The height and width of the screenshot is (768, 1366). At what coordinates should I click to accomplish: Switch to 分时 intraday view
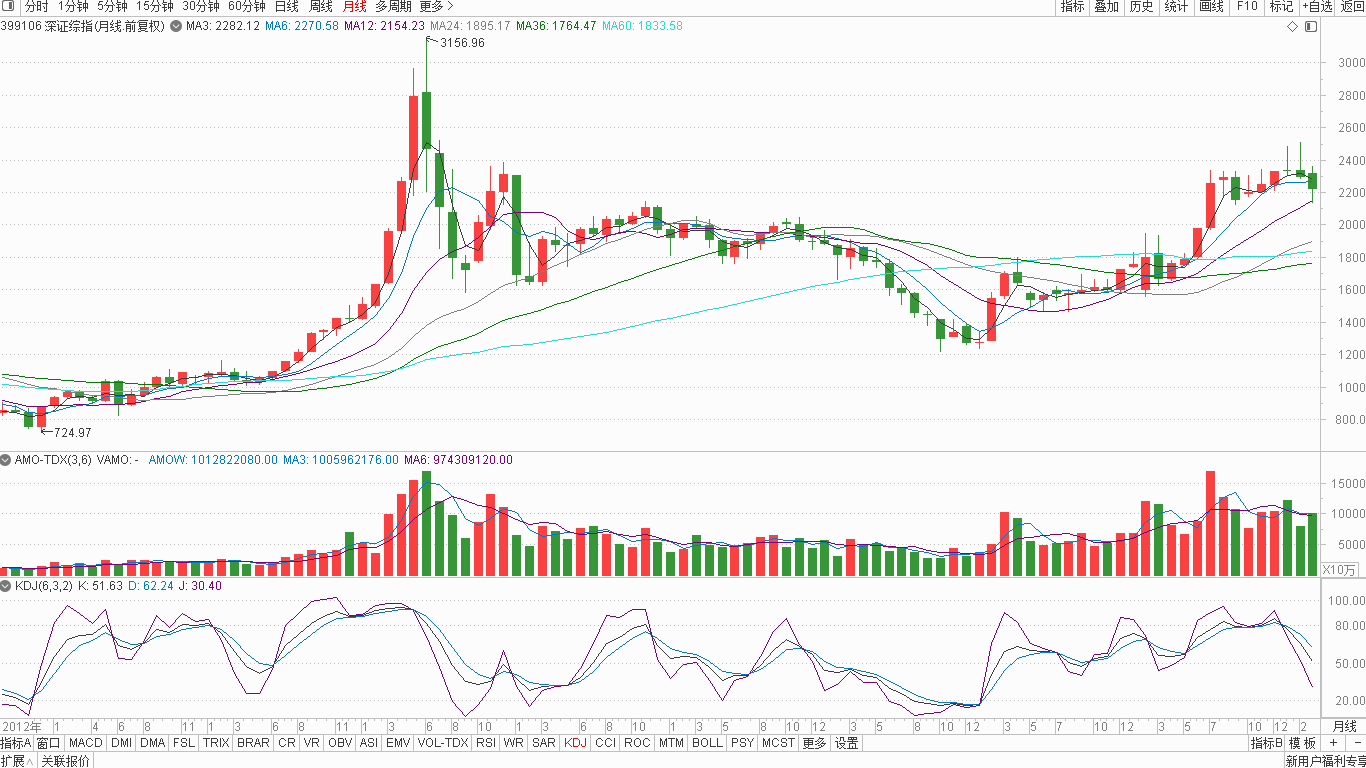pyautogui.click(x=36, y=6)
